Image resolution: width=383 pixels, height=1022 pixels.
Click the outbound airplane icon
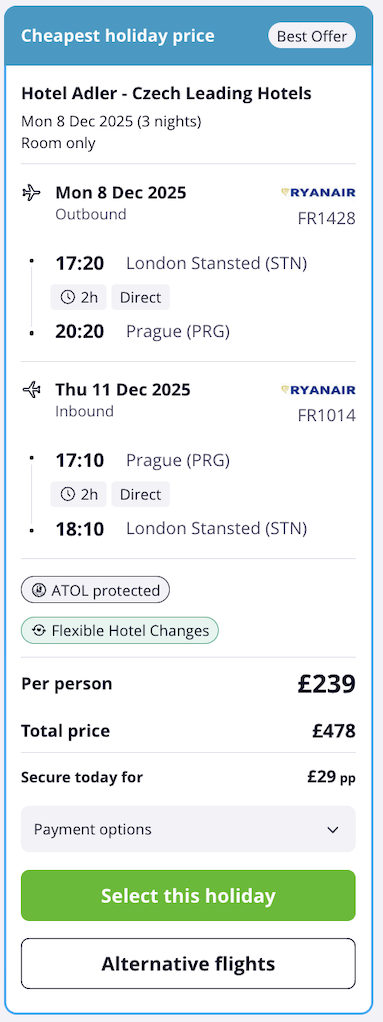click(31, 193)
